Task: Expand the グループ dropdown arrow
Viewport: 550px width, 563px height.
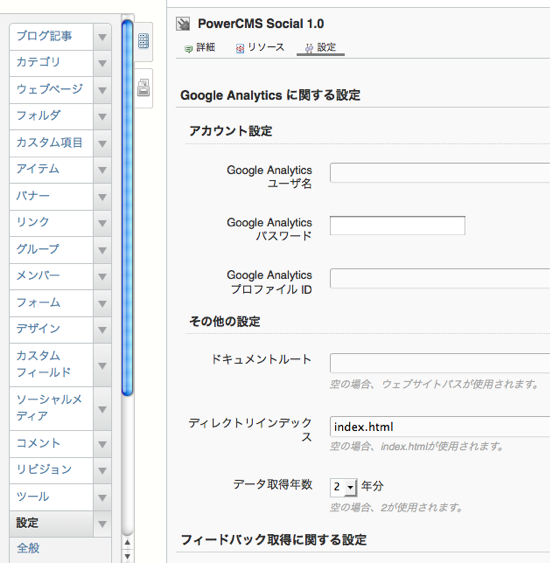Action: [102, 250]
